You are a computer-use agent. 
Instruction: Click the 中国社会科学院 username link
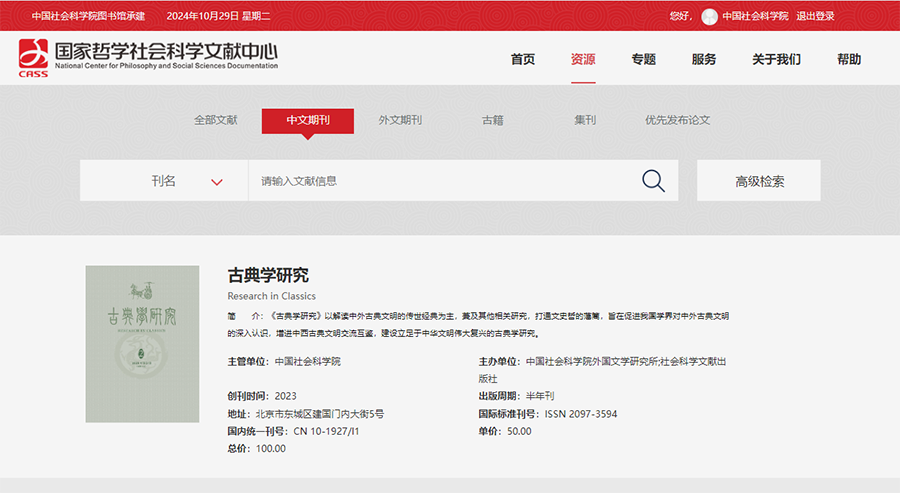pyautogui.click(x=755, y=16)
